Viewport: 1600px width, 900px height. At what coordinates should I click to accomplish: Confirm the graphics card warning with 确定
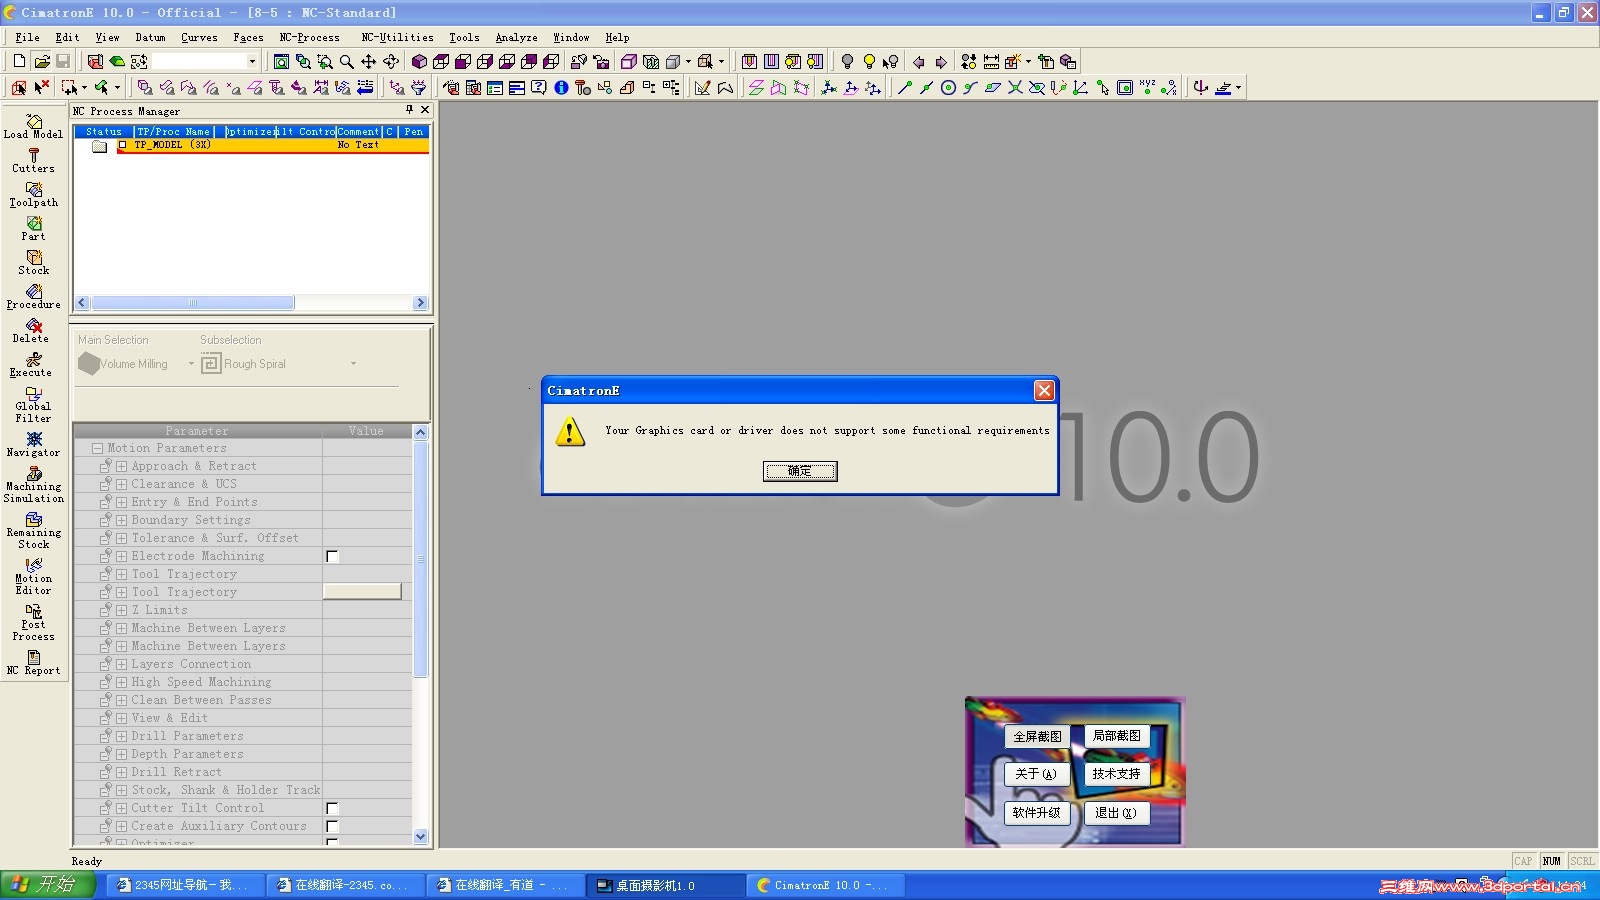tap(800, 471)
